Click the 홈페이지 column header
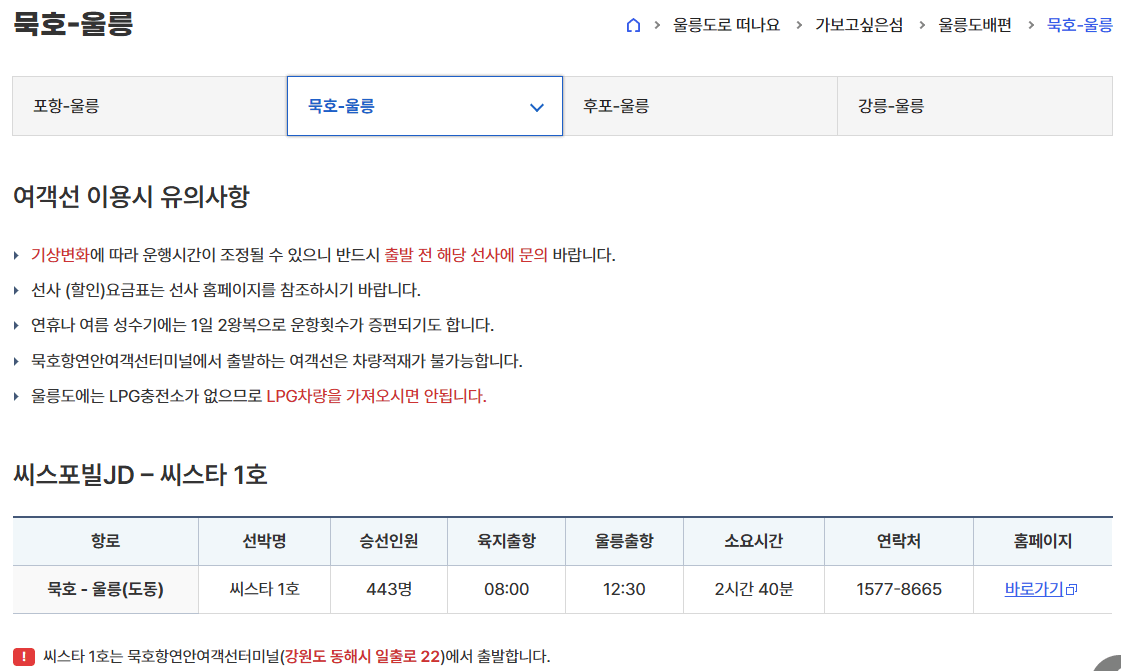Viewport: 1121px width, 671px height. pyautogui.click(x=1043, y=541)
